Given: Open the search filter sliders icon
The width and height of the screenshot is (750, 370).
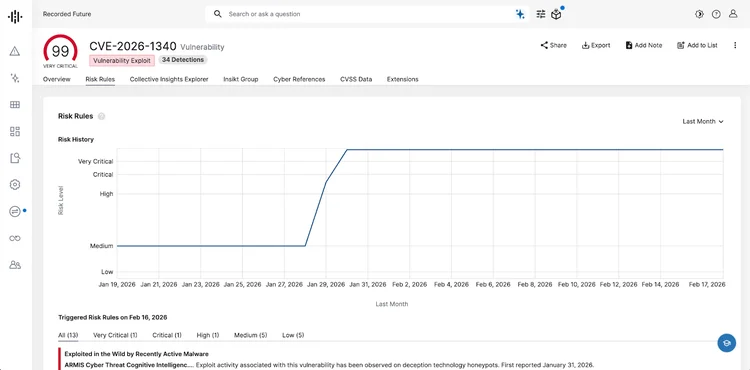Looking at the screenshot, I should coord(541,14).
